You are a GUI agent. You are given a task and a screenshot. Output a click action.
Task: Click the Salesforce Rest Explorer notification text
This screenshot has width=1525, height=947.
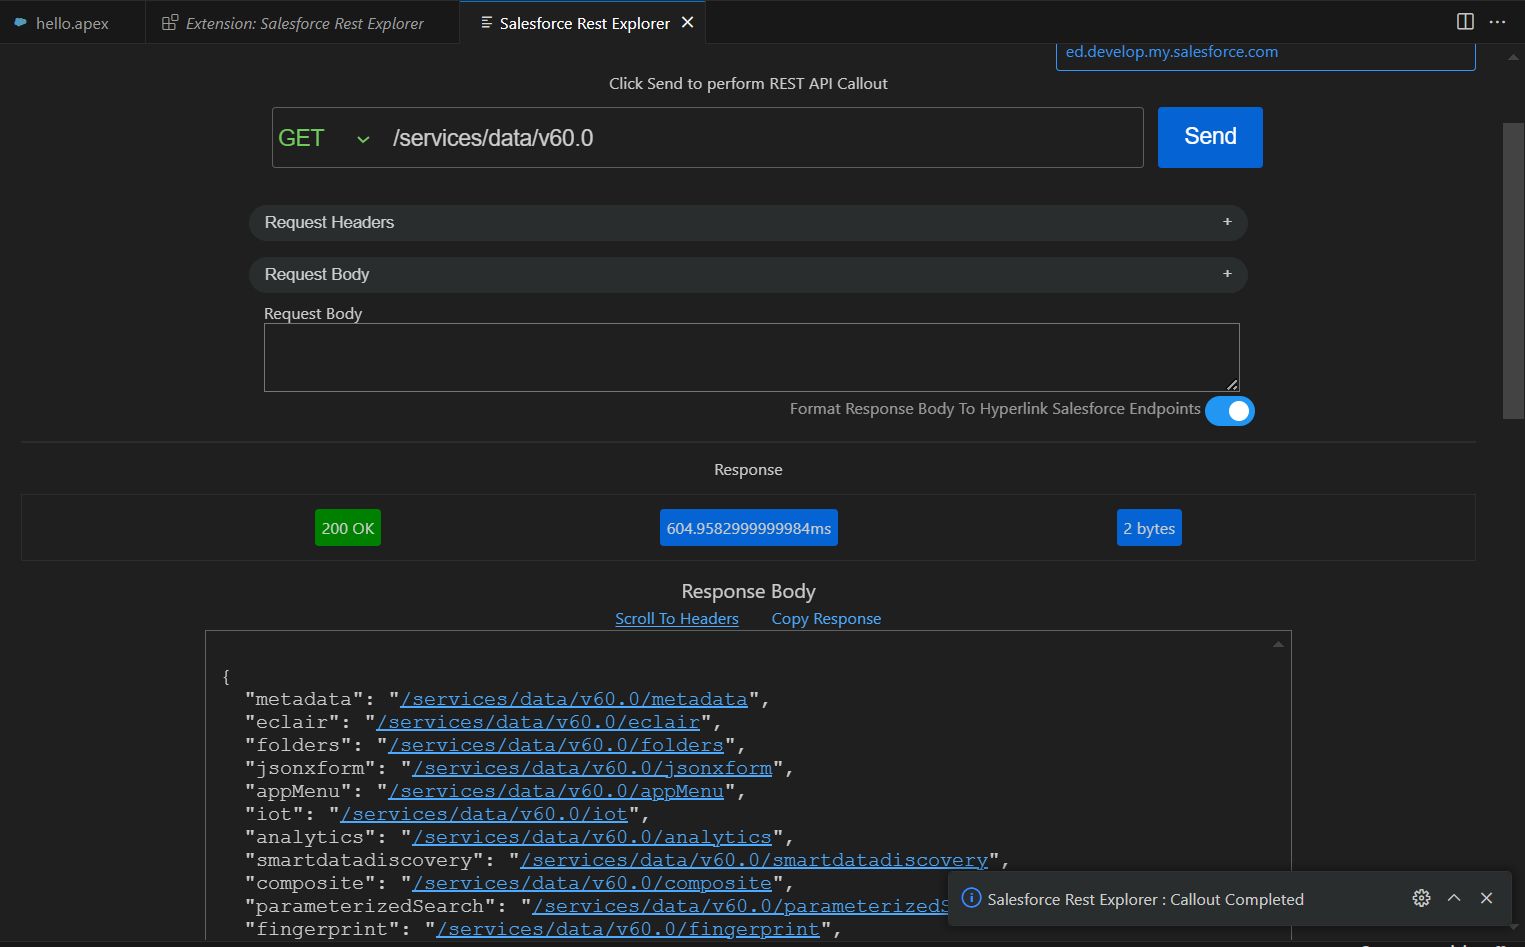click(1145, 899)
